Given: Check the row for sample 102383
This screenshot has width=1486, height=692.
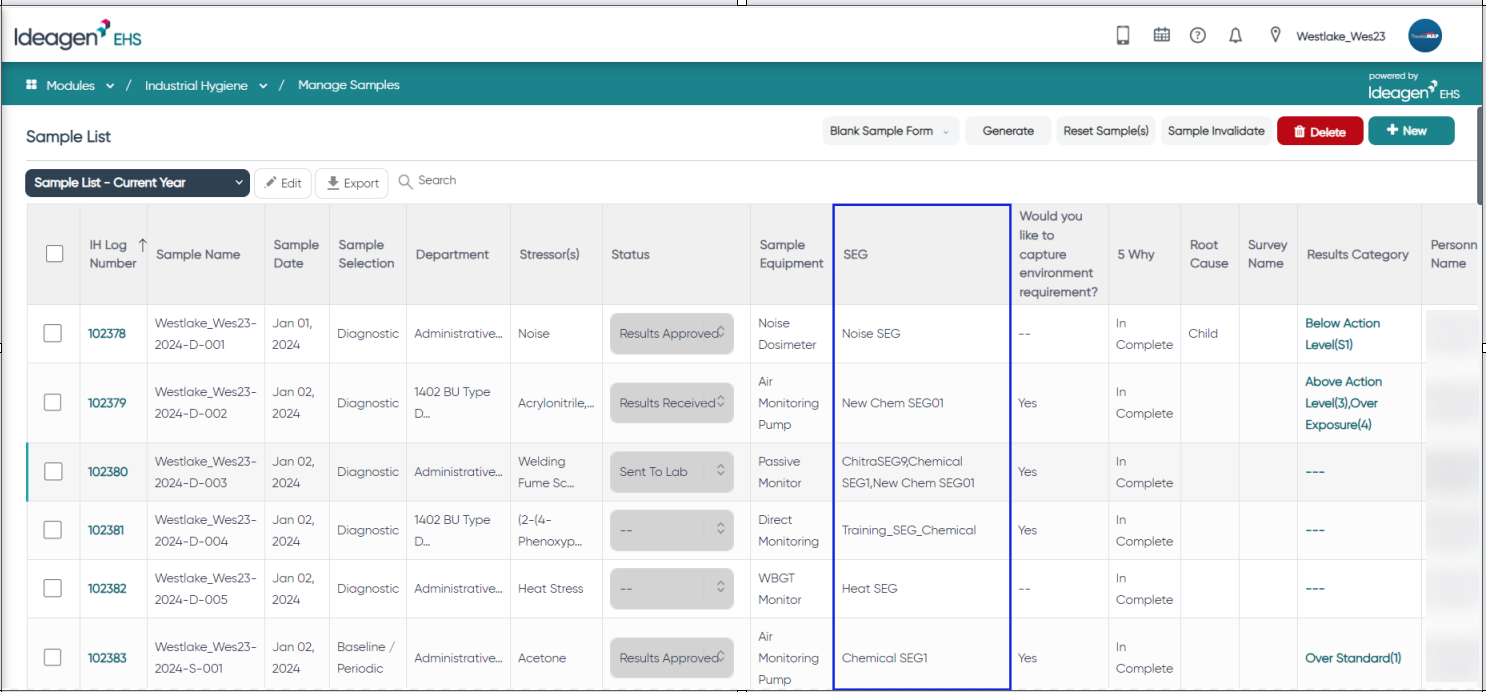Looking at the screenshot, I should tap(53, 657).
